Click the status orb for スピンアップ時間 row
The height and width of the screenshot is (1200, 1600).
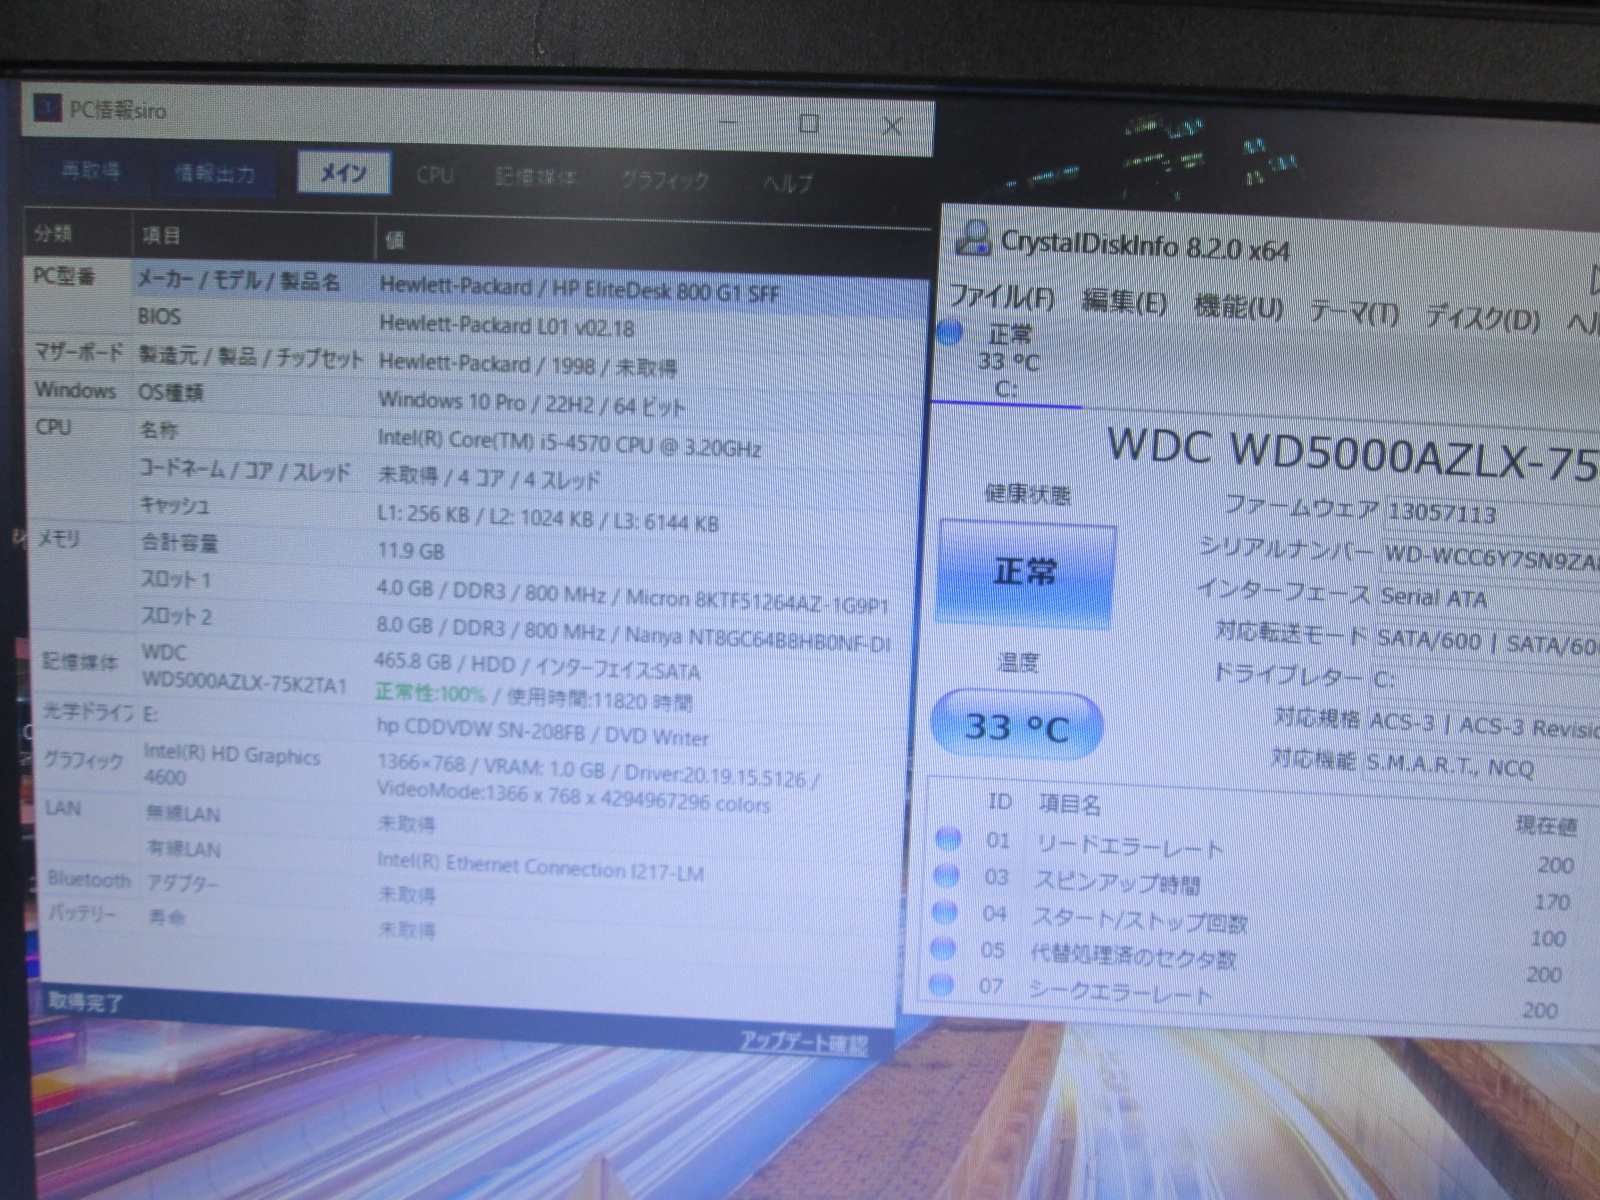point(945,875)
